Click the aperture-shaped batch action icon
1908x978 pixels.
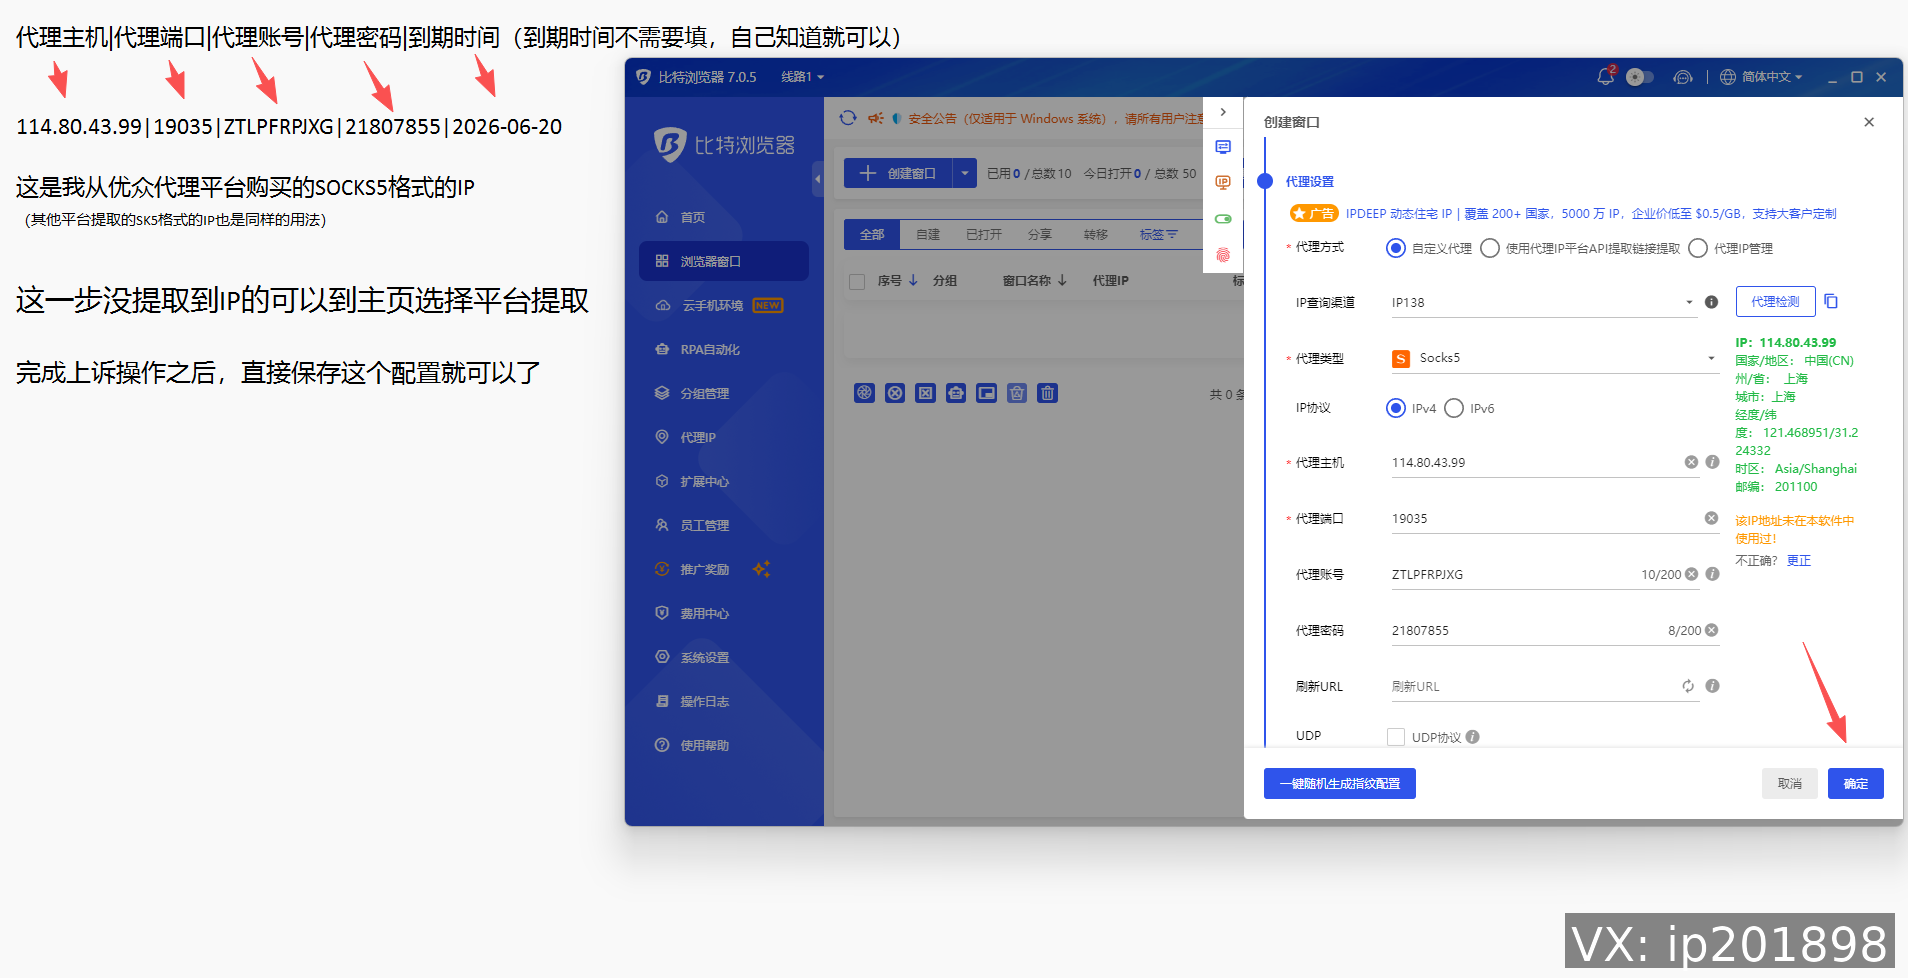tap(864, 393)
